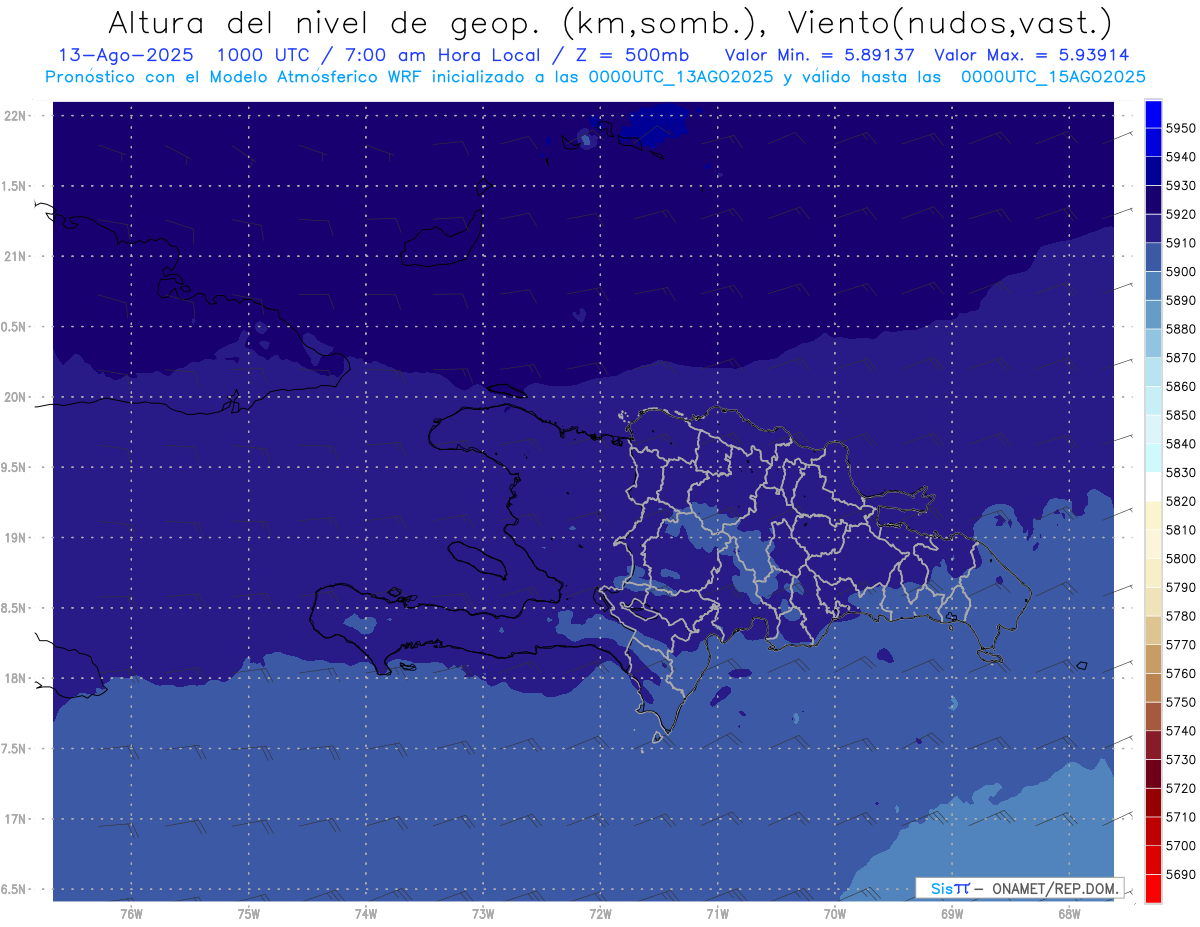Click the '22N' latitude label
The width and height of the screenshot is (1200, 927).
tap(17, 116)
